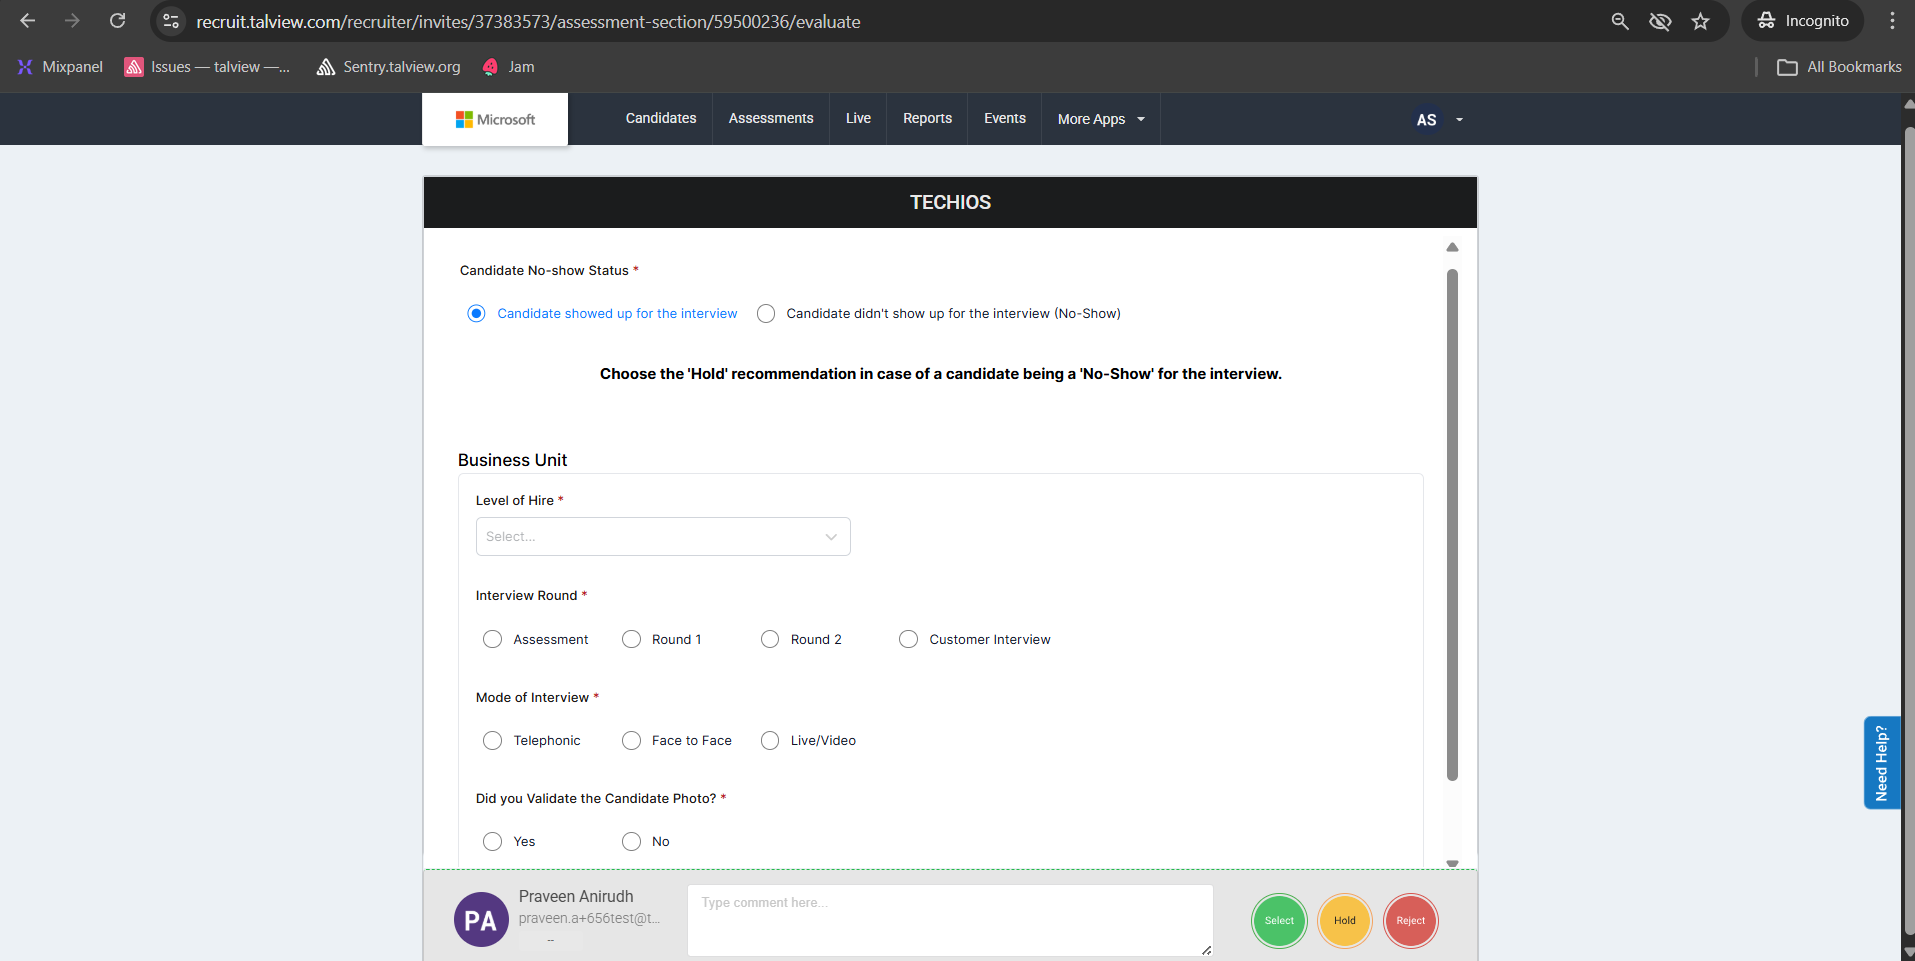The width and height of the screenshot is (1915, 961).
Task: Click the zoom magnifier icon in address bar
Action: (x=1620, y=21)
